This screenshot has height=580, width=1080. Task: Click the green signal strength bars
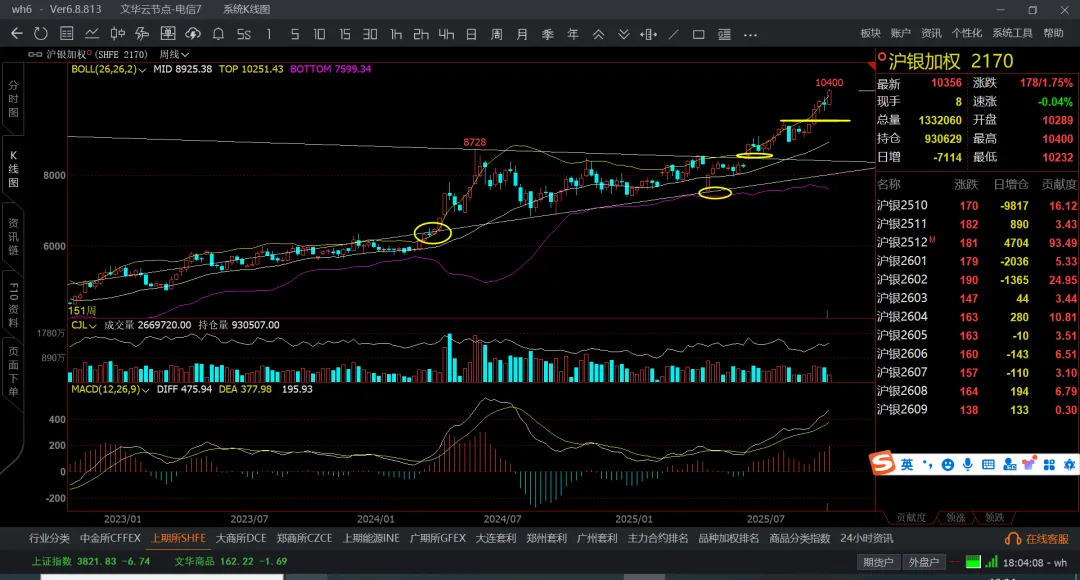coord(991,562)
